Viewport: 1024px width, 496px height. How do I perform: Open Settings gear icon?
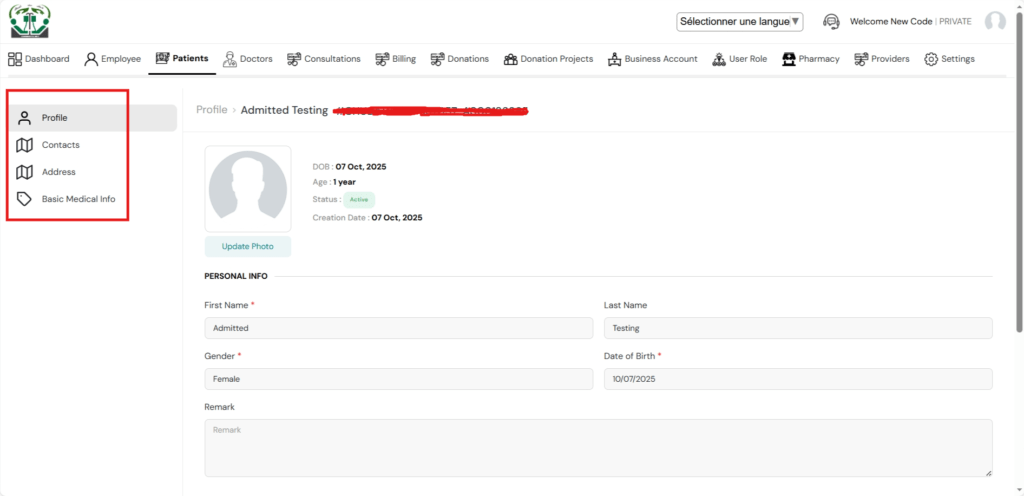tap(931, 59)
